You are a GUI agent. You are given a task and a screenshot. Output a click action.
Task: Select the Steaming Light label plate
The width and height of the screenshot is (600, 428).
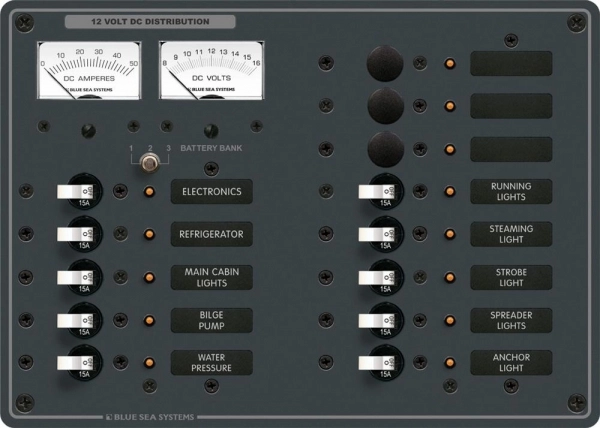[511, 234]
